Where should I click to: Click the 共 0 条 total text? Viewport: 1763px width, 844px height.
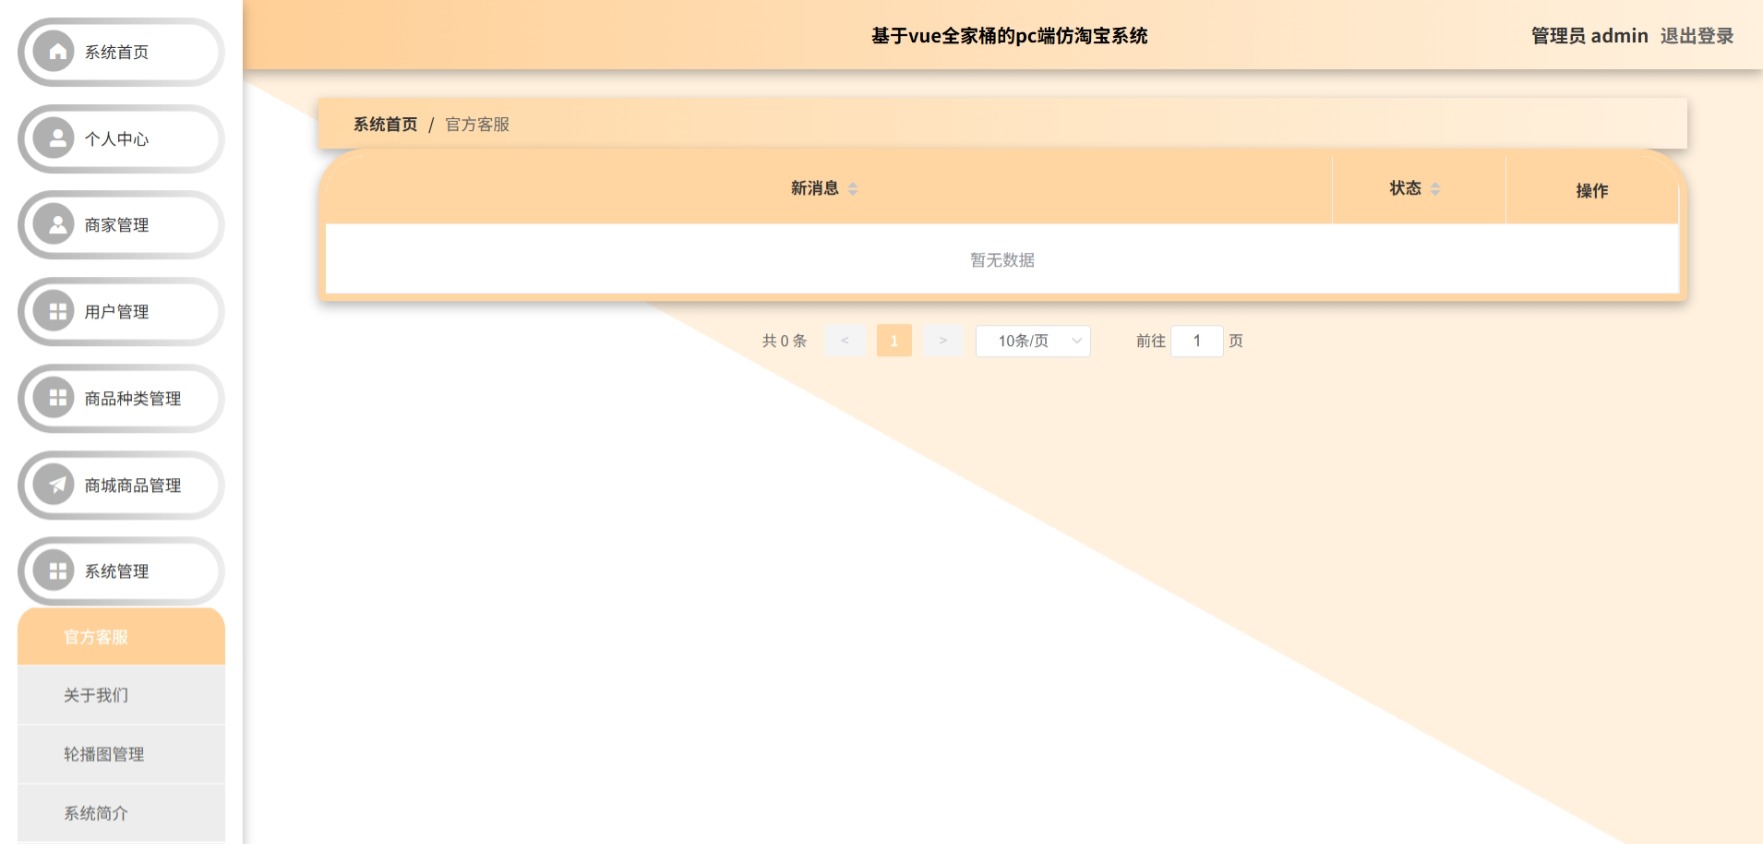pos(784,341)
